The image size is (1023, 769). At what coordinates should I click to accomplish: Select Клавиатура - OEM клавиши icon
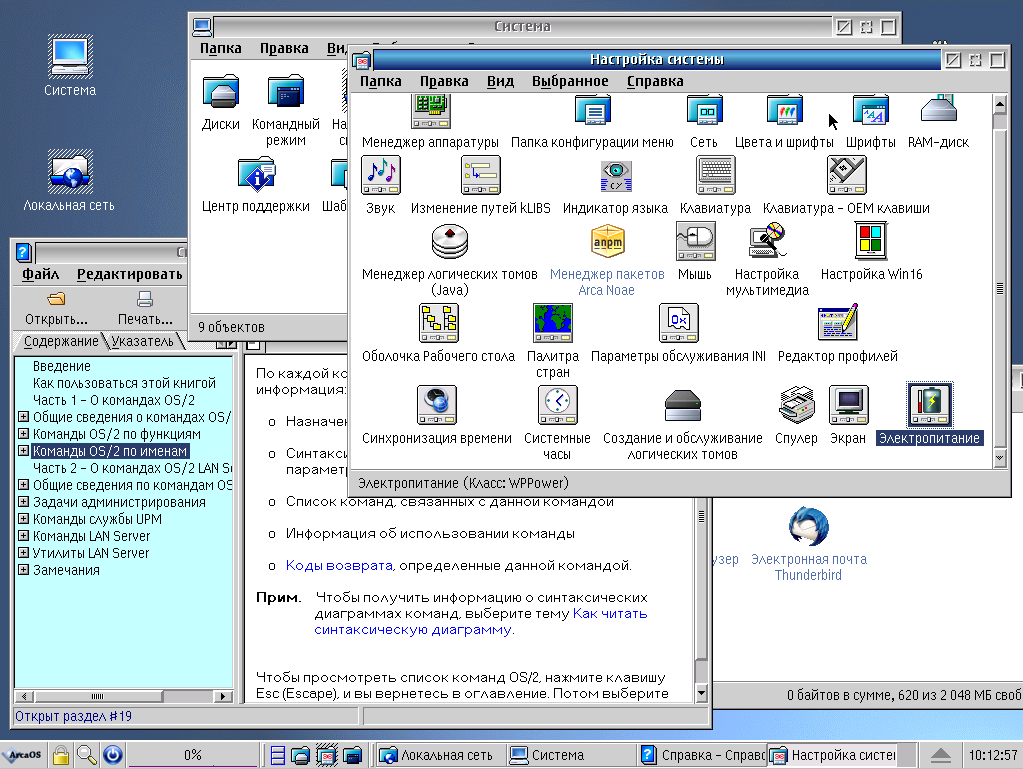click(x=846, y=175)
